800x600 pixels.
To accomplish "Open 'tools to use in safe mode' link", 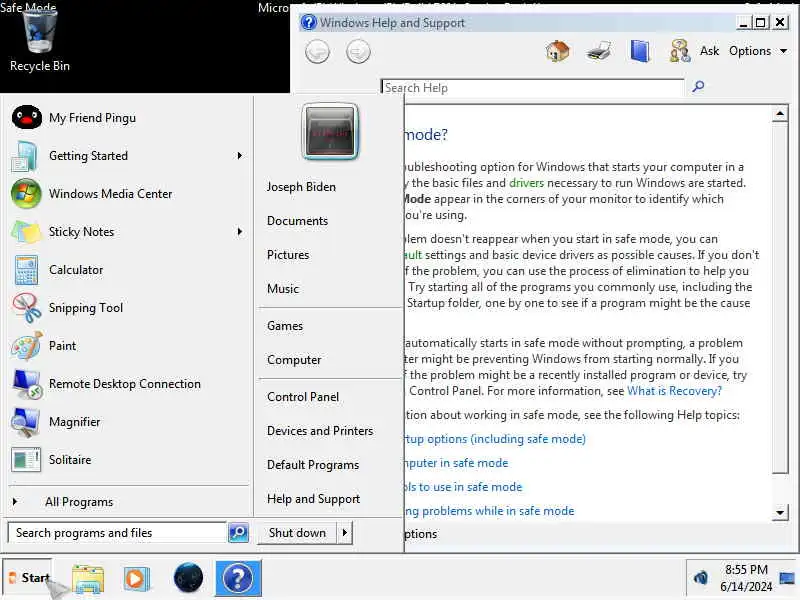I will (x=463, y=487).
